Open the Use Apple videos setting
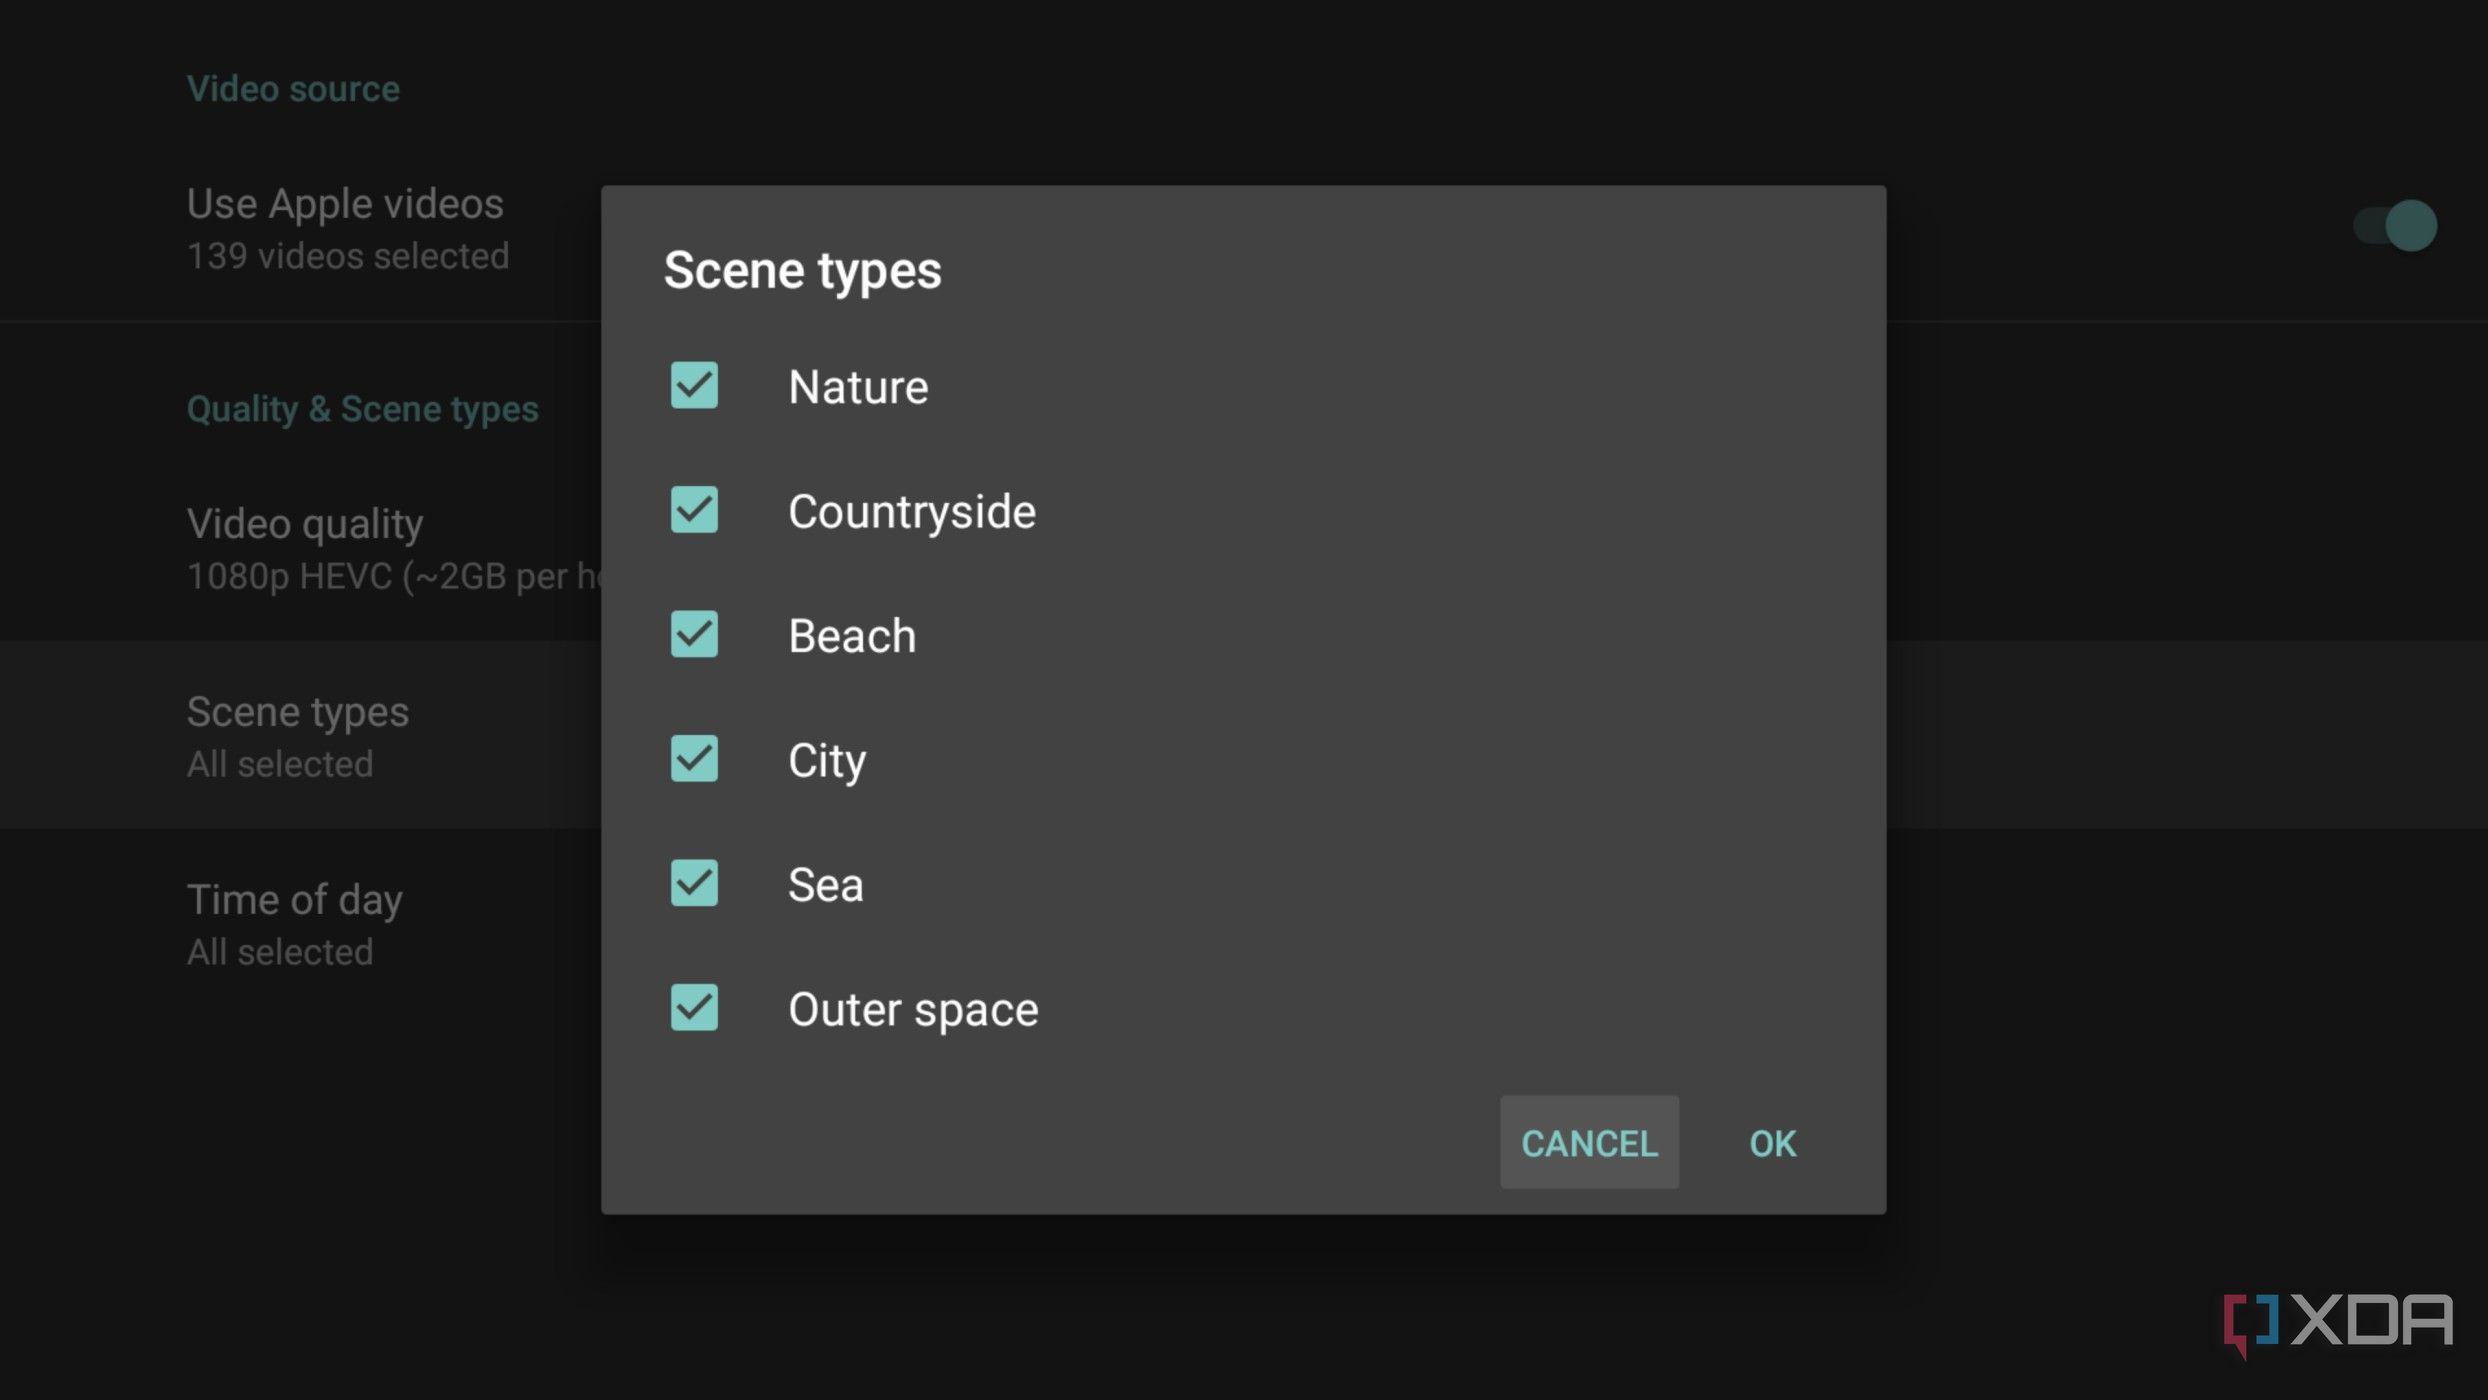The height and width of the screenshot is (1400, 2488). point(1244,229)
